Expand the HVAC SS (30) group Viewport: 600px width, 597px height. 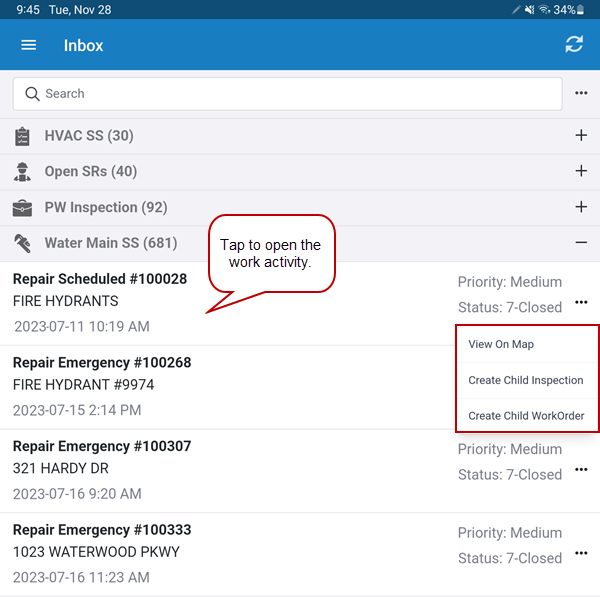[581, 136]
